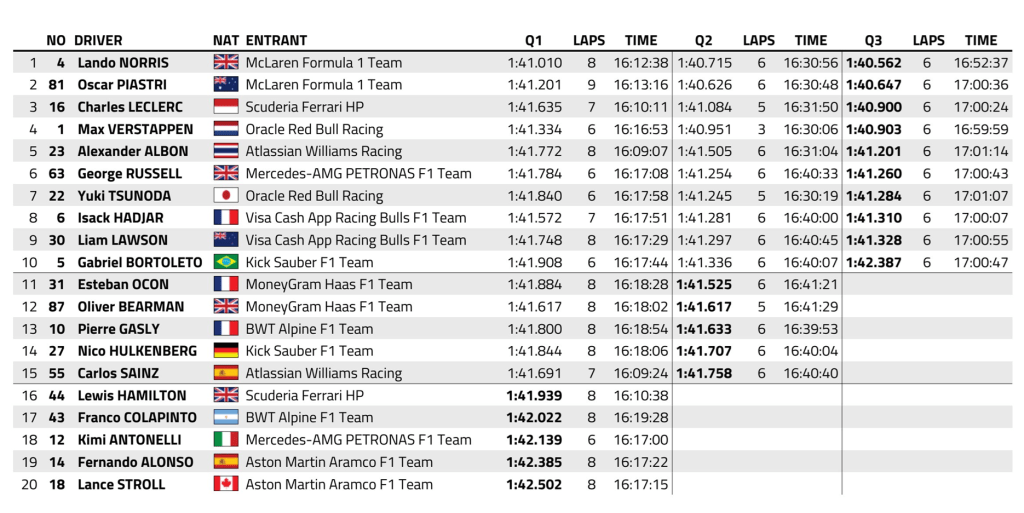Screen dimensions: 1024x513
Task: Click the ENTRANT column header
Action: (x=276, y=41)
